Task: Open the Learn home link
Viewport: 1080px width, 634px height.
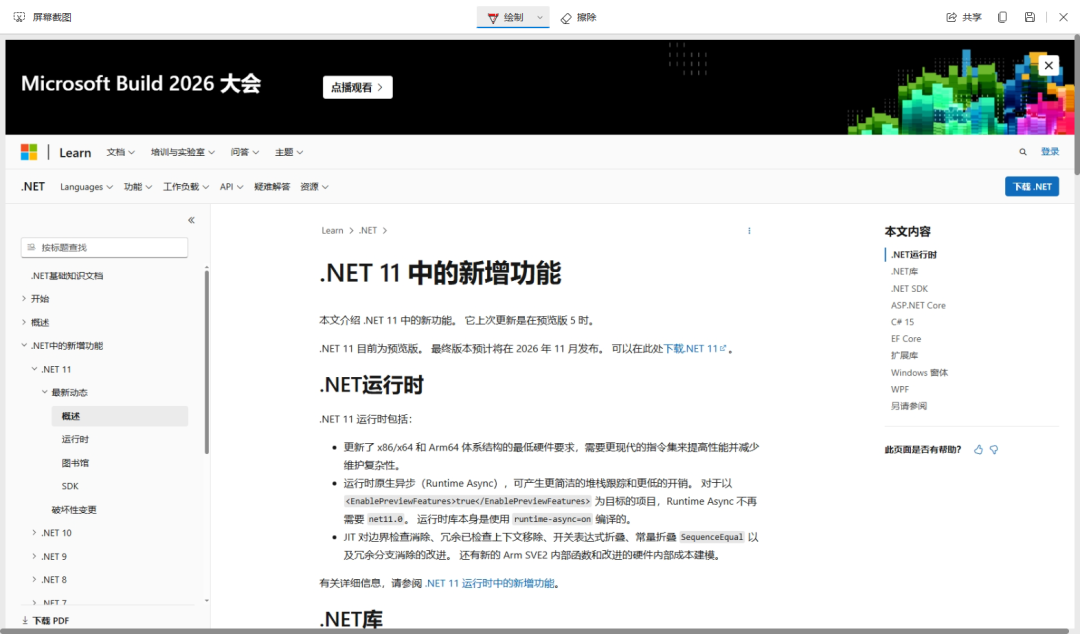Action: coord(75,153)
